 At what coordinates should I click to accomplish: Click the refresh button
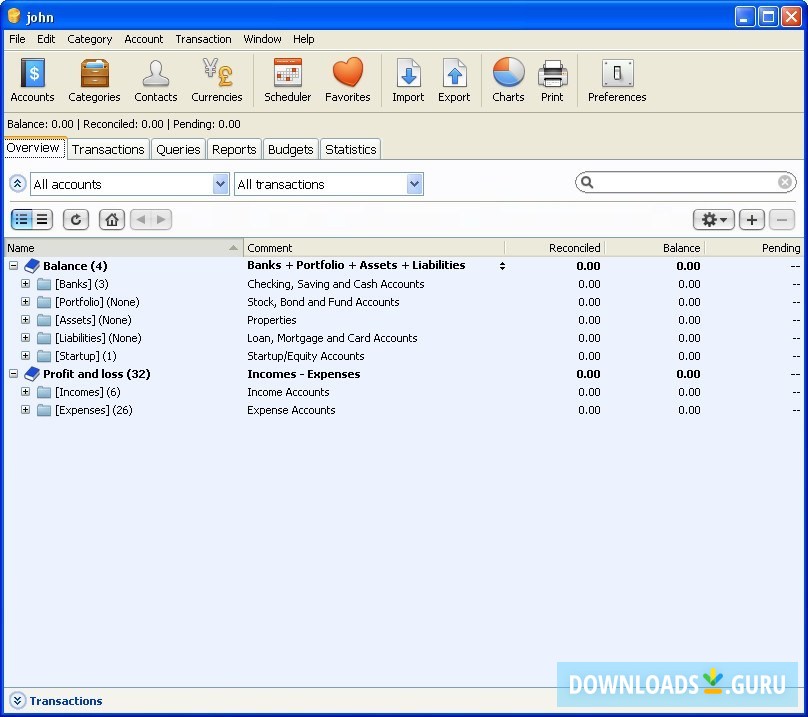[x=76, y=220]
